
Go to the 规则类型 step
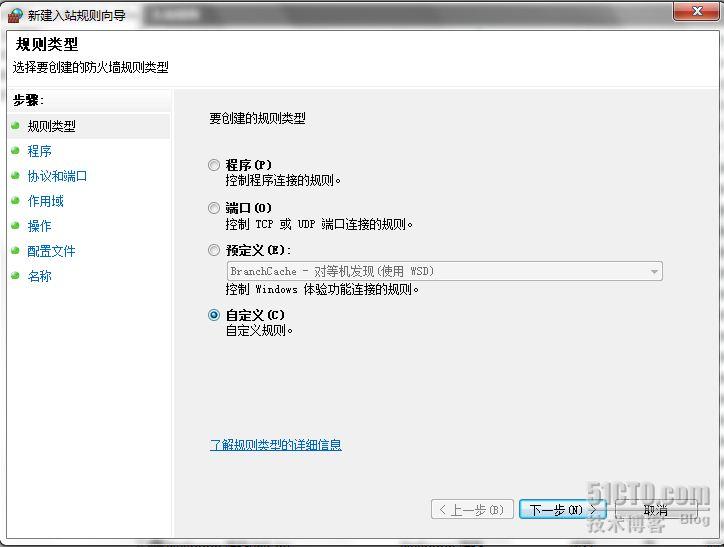coord(51,126)
